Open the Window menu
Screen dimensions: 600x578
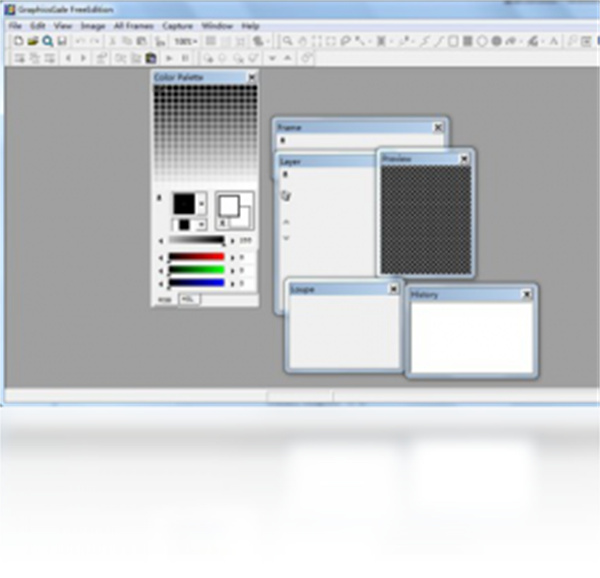[217, 26]
